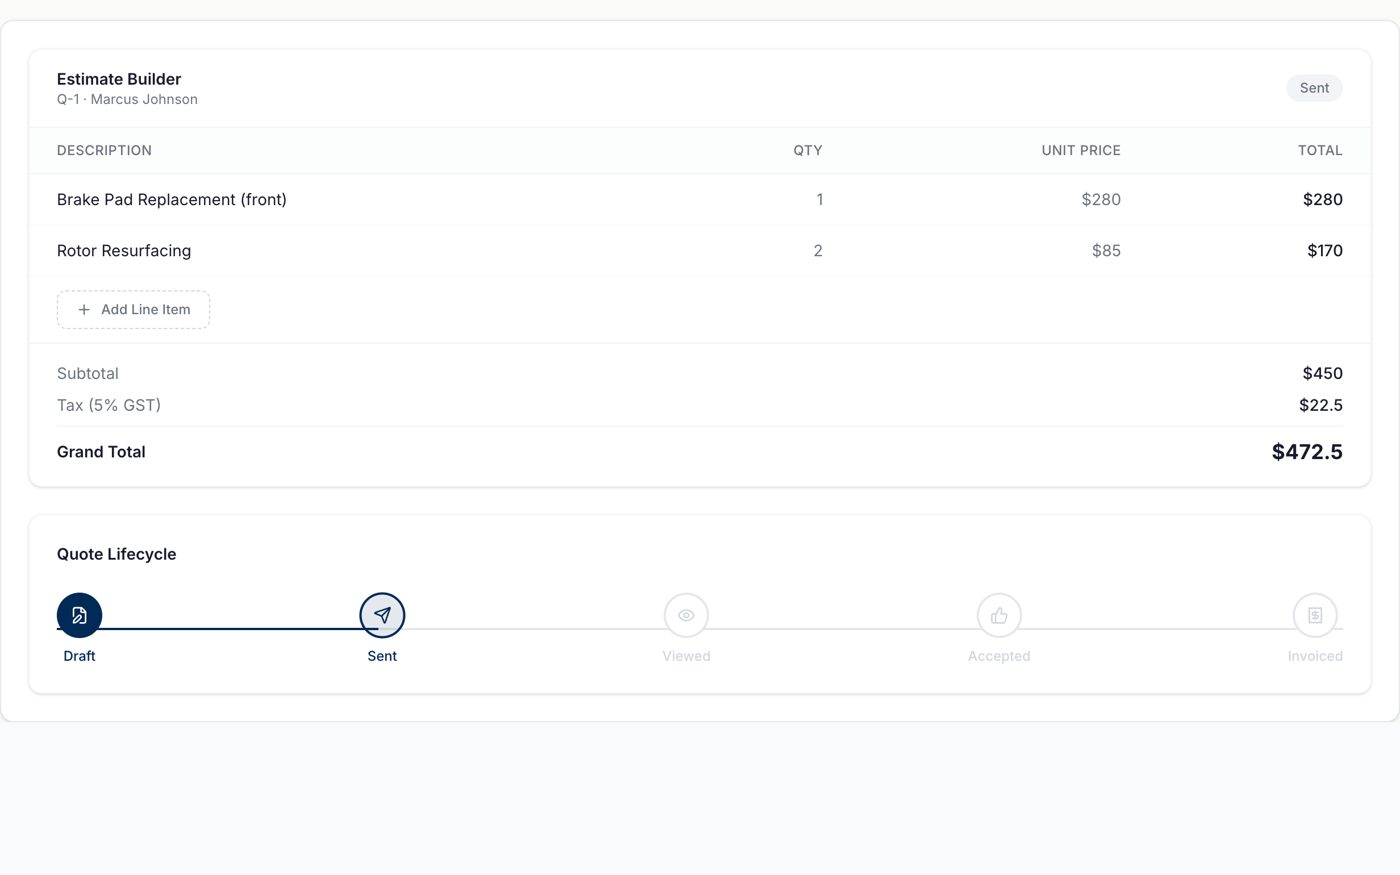The width and height of the screenshot is (1400, 875).
Task: Click the quantity 1 for Brake Pad Replacement
Action: [x=819, y=200]
